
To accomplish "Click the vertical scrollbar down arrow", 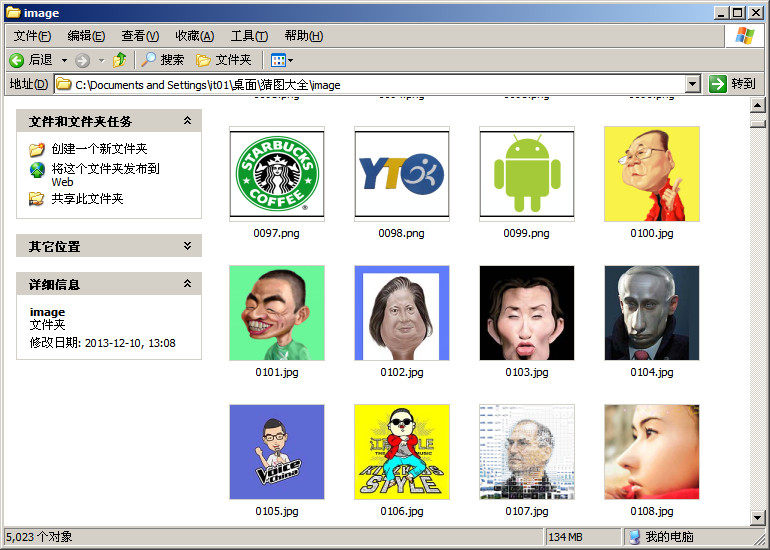I will click(757, 517).
